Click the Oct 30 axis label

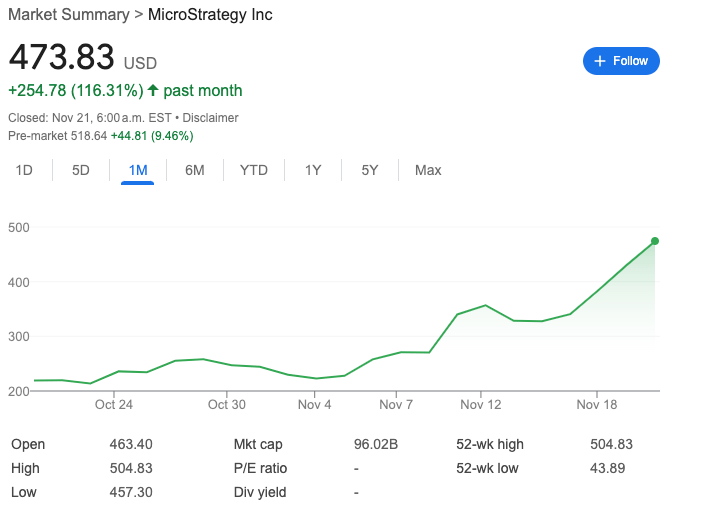[227, 404]
